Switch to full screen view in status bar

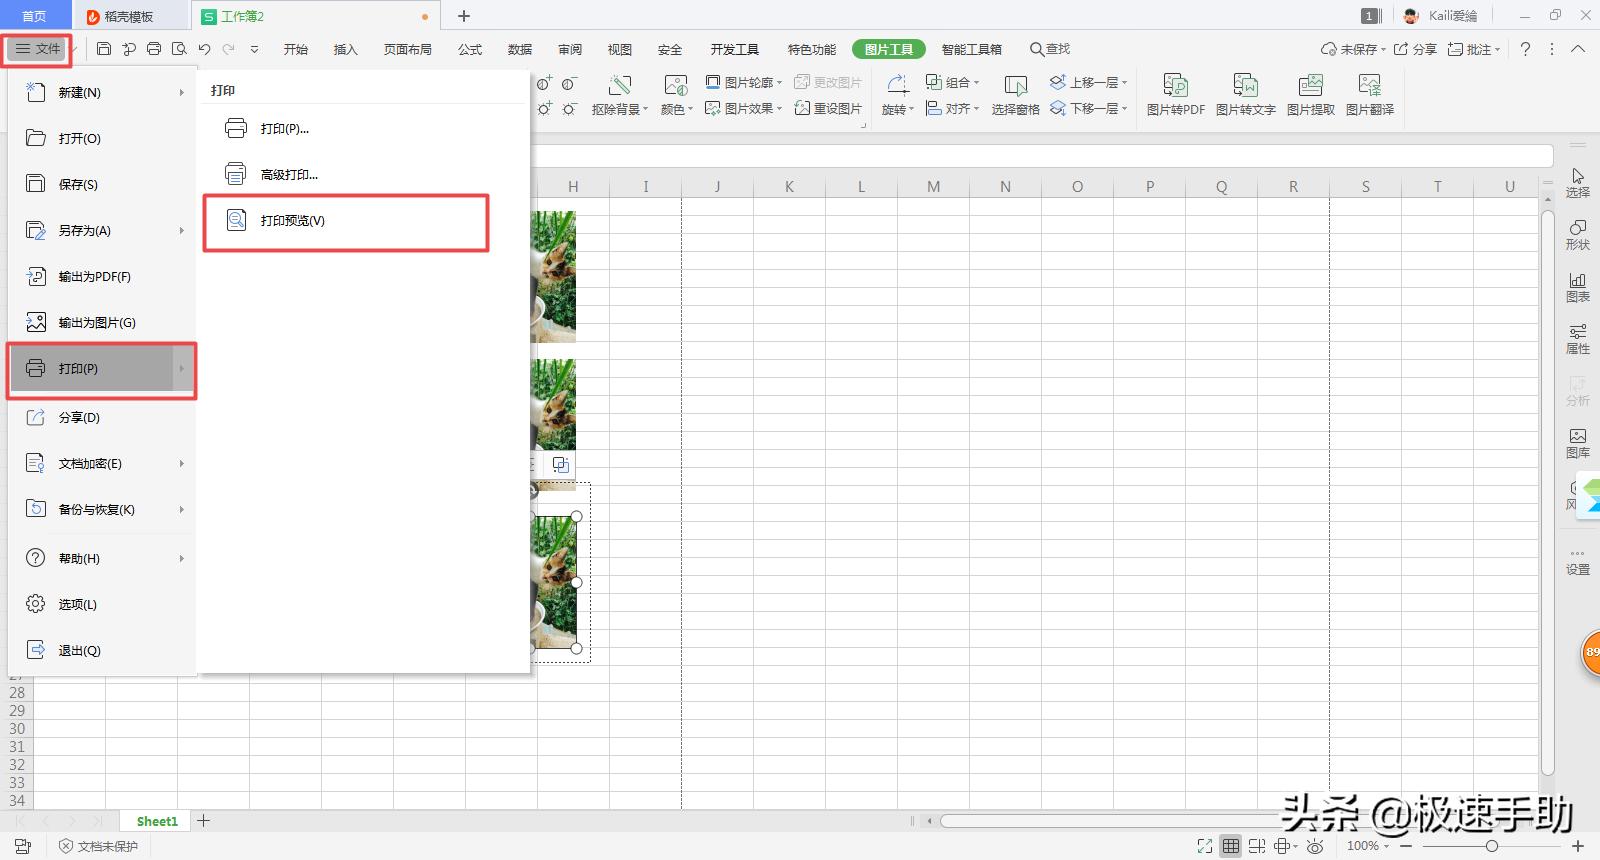[1205, 846]
